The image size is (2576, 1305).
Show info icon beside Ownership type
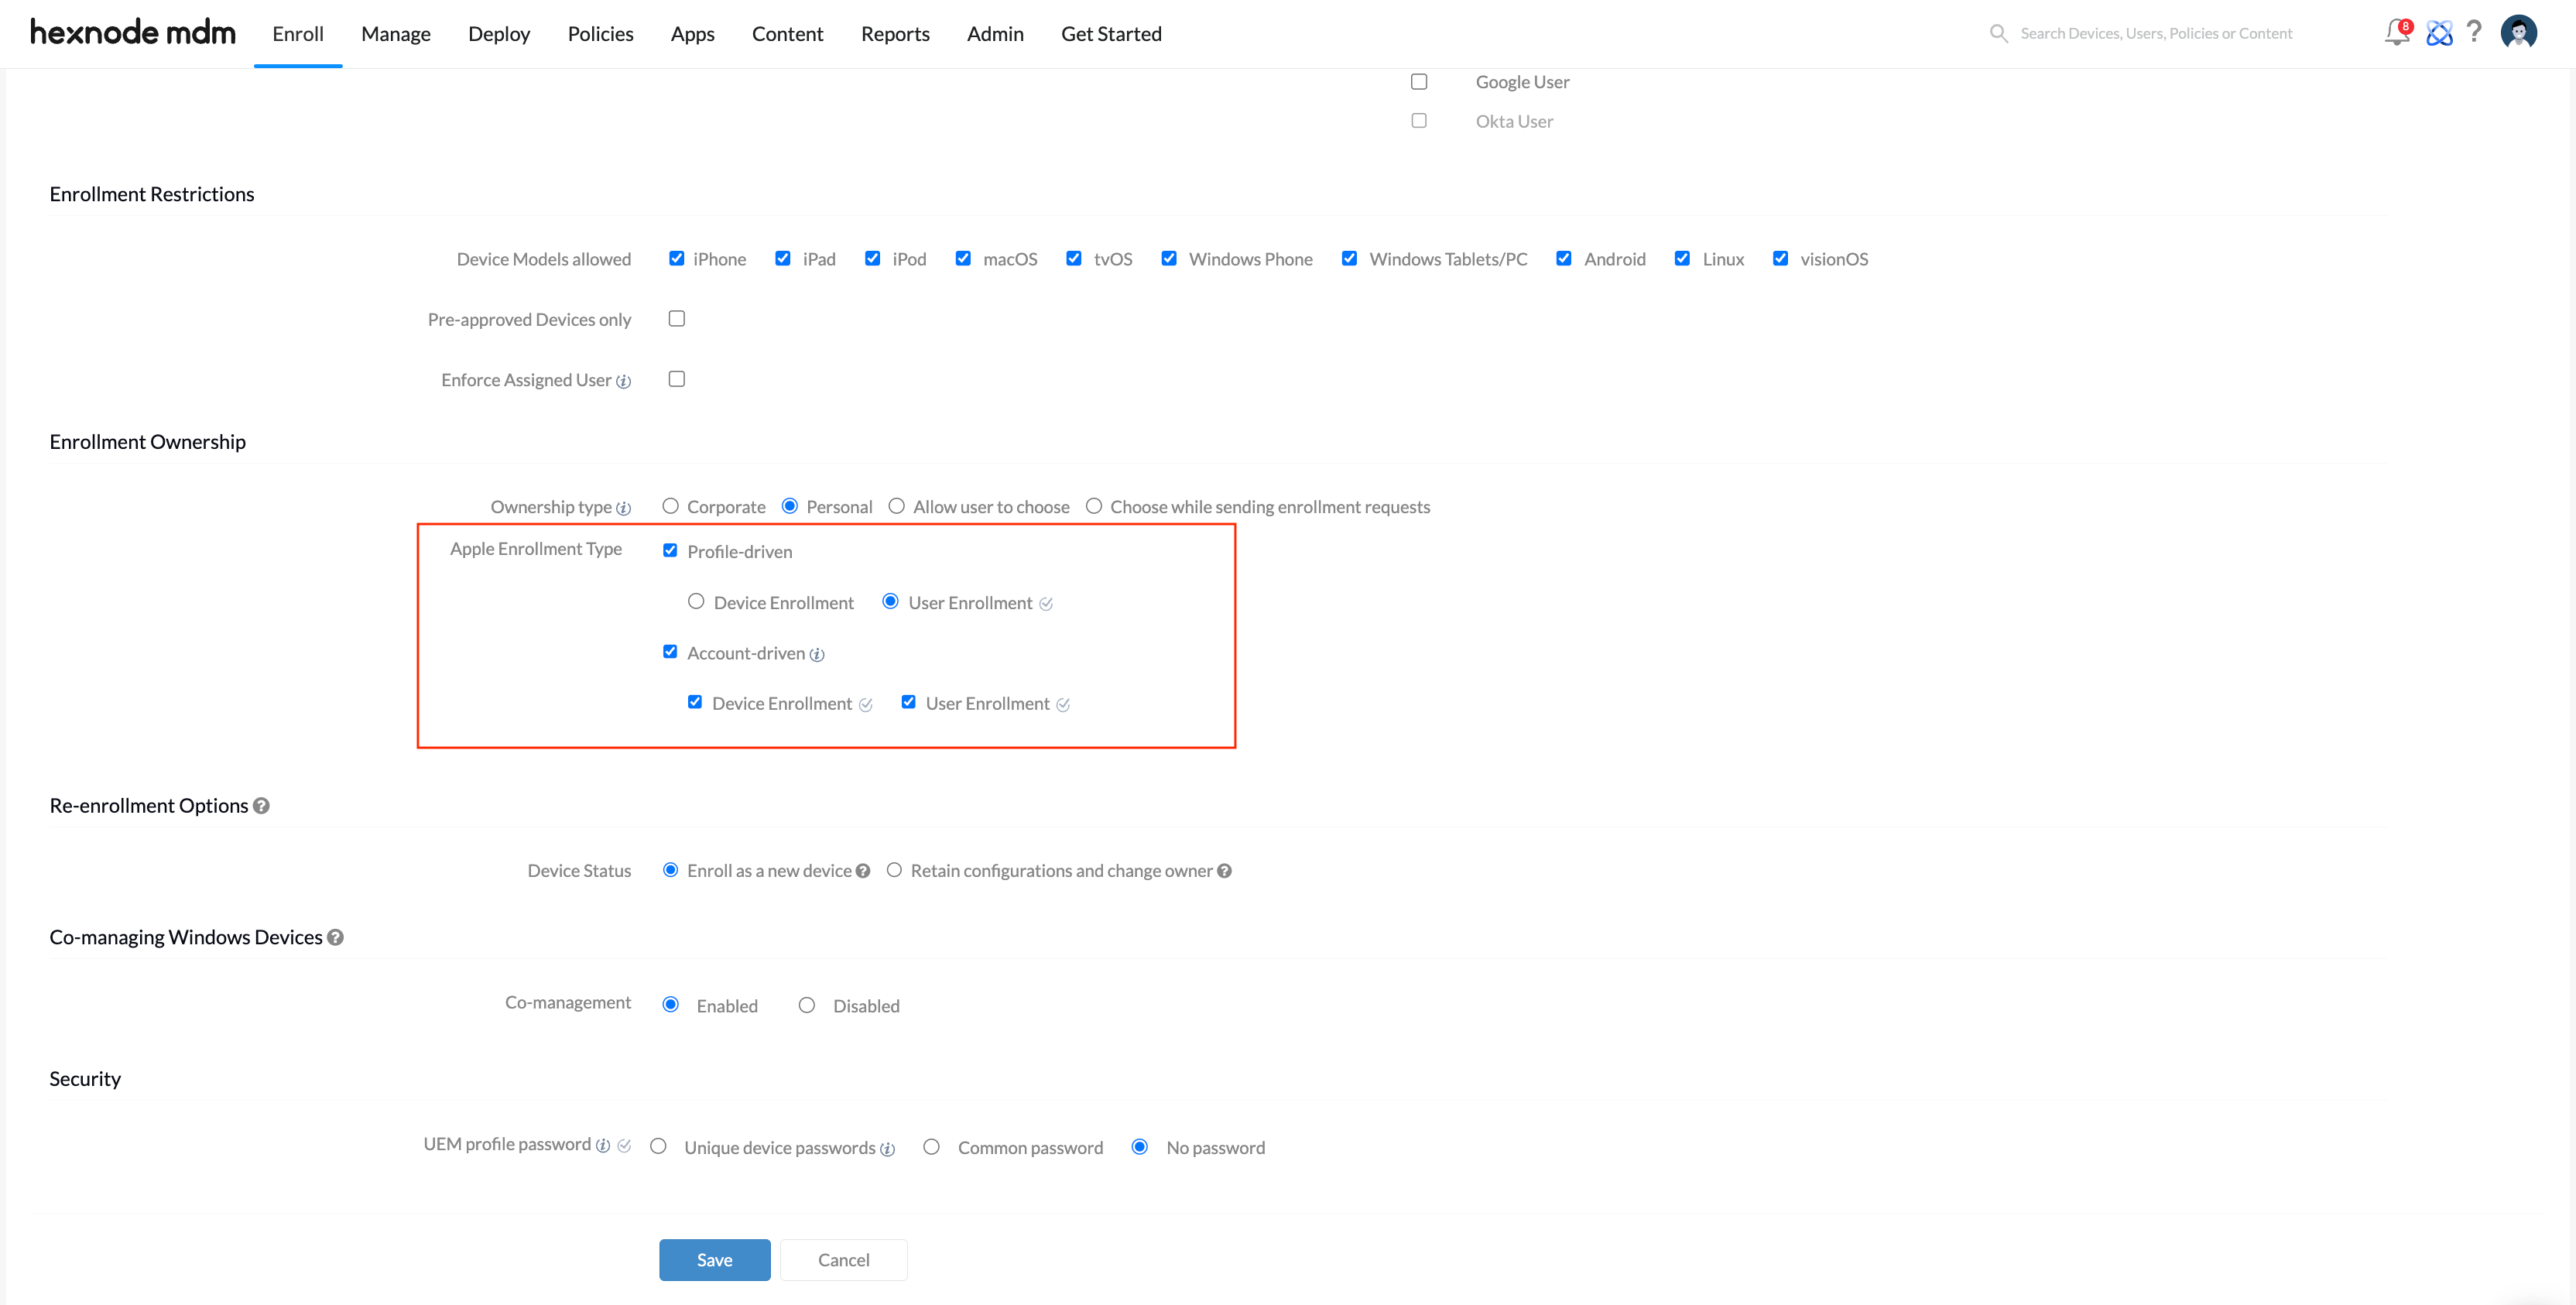click(623, 508)
